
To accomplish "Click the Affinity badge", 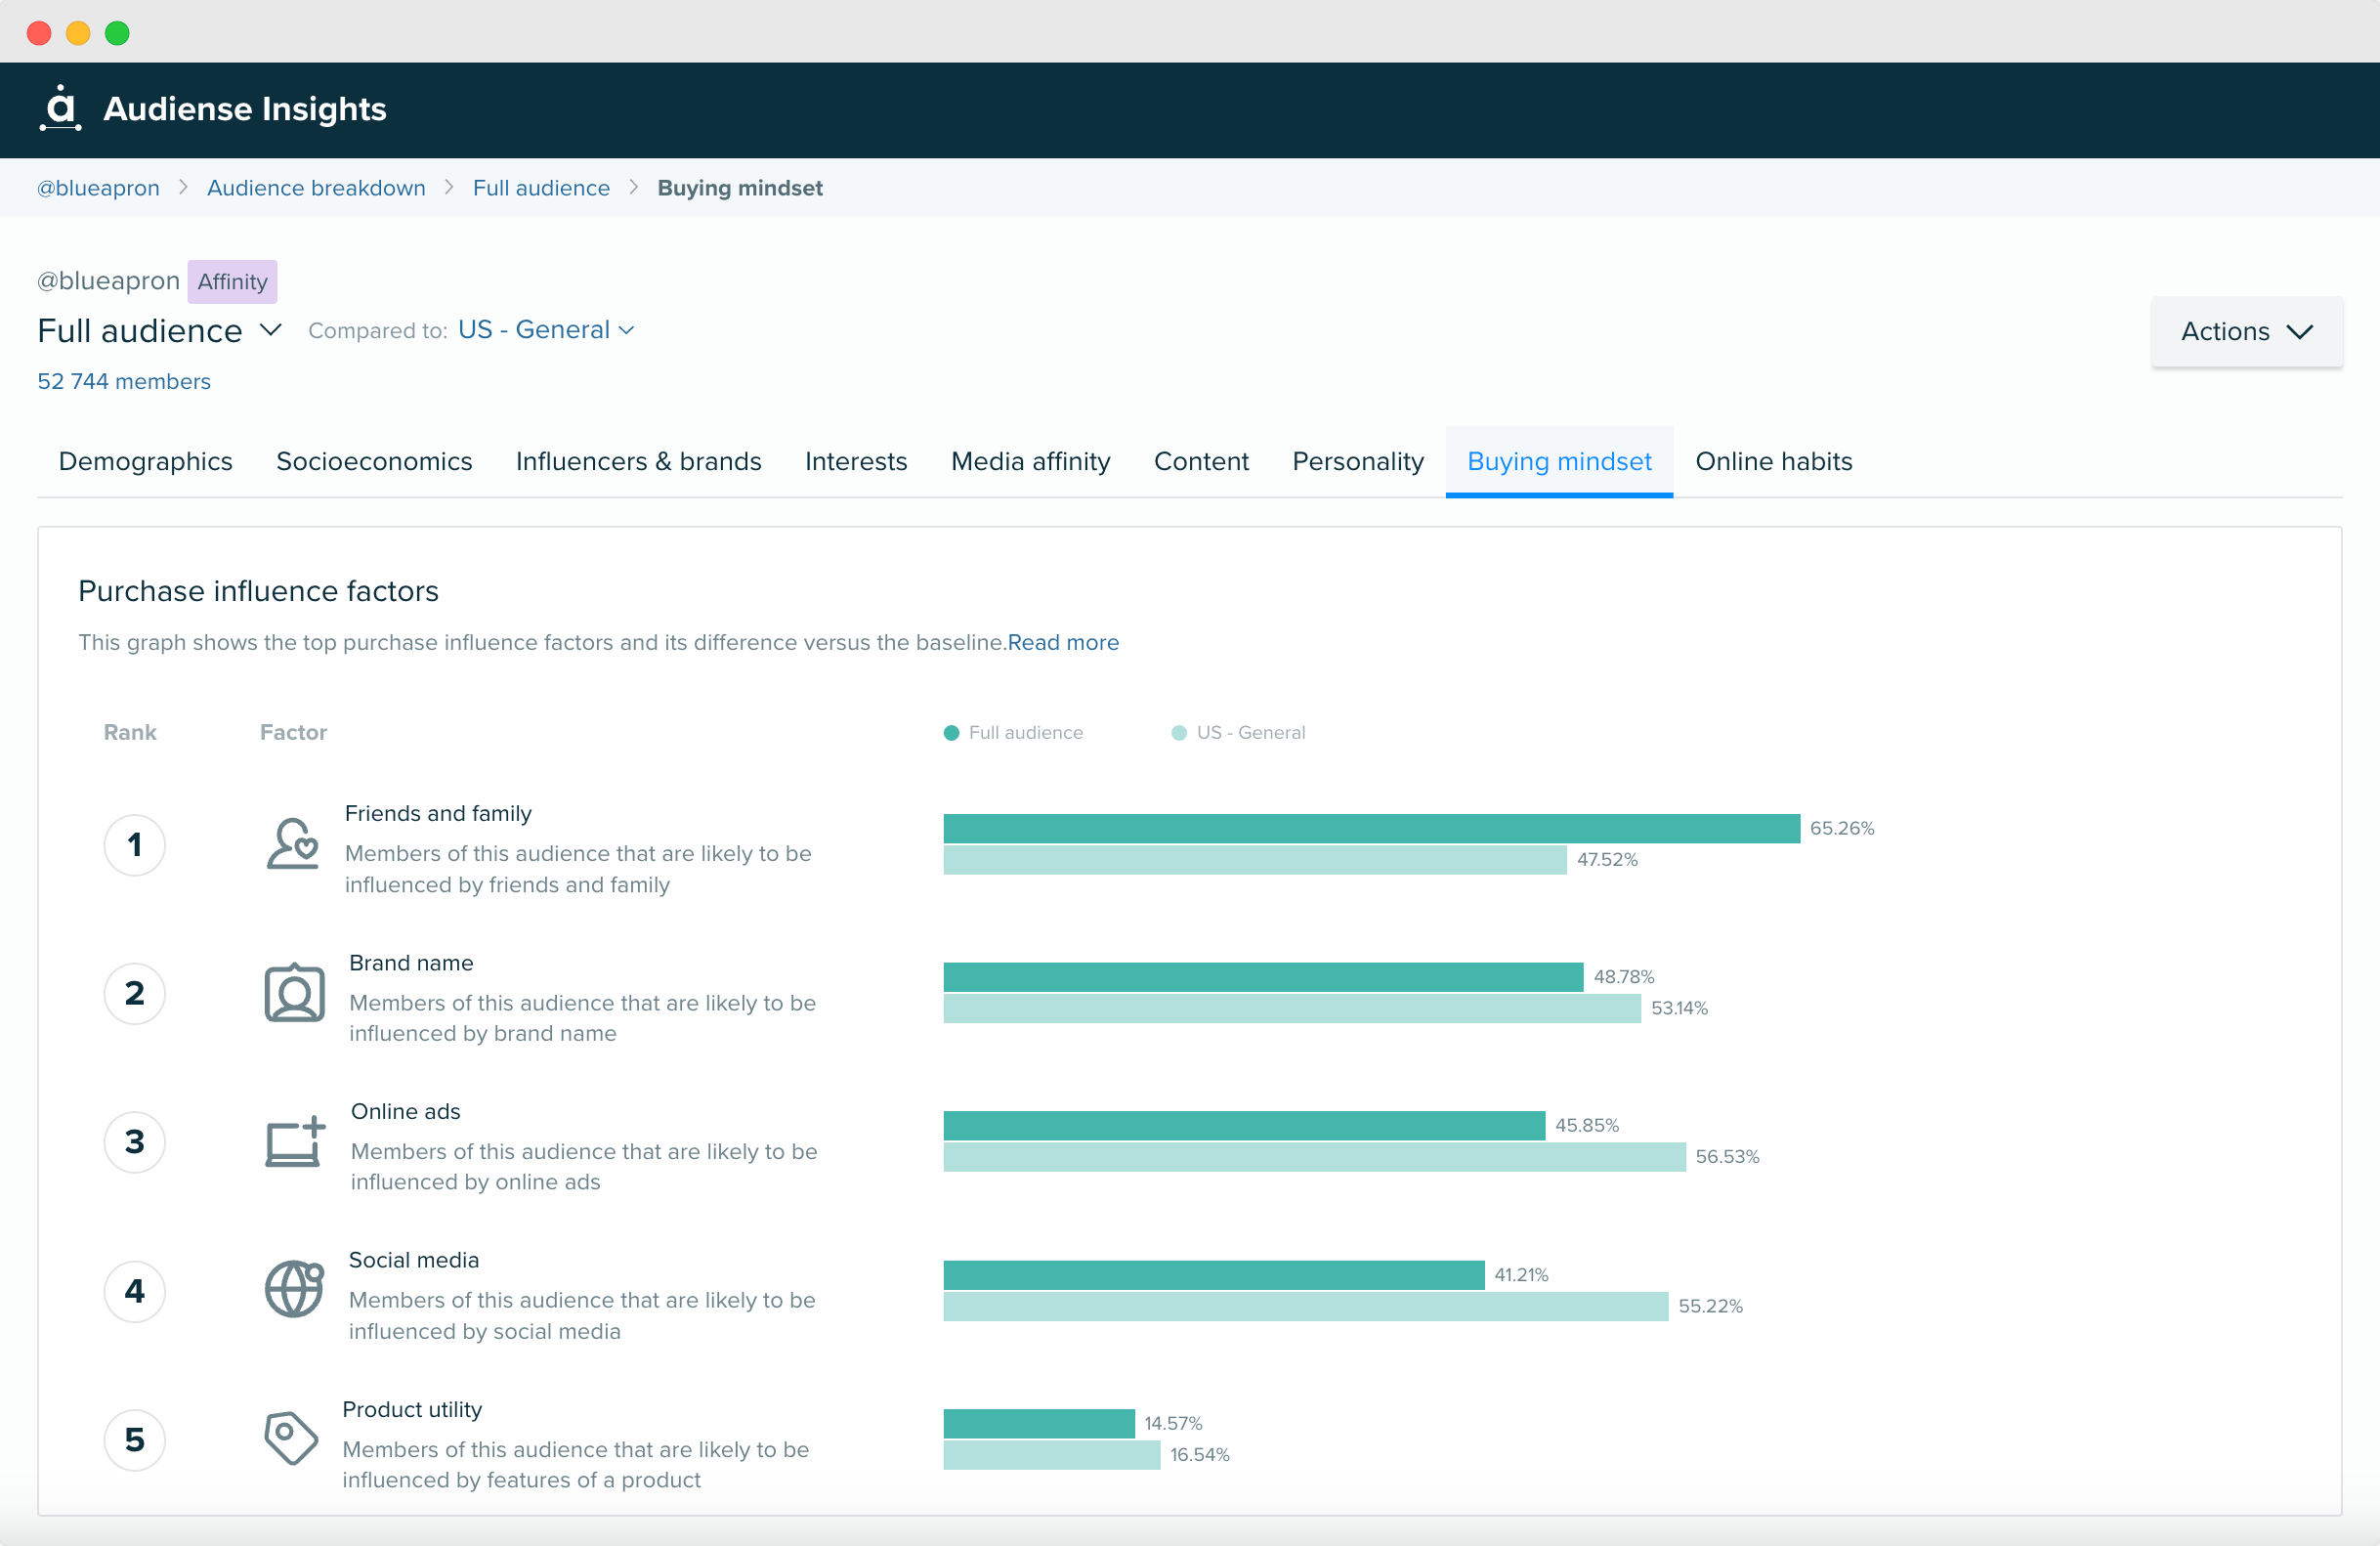I will (x=232, y=282).
